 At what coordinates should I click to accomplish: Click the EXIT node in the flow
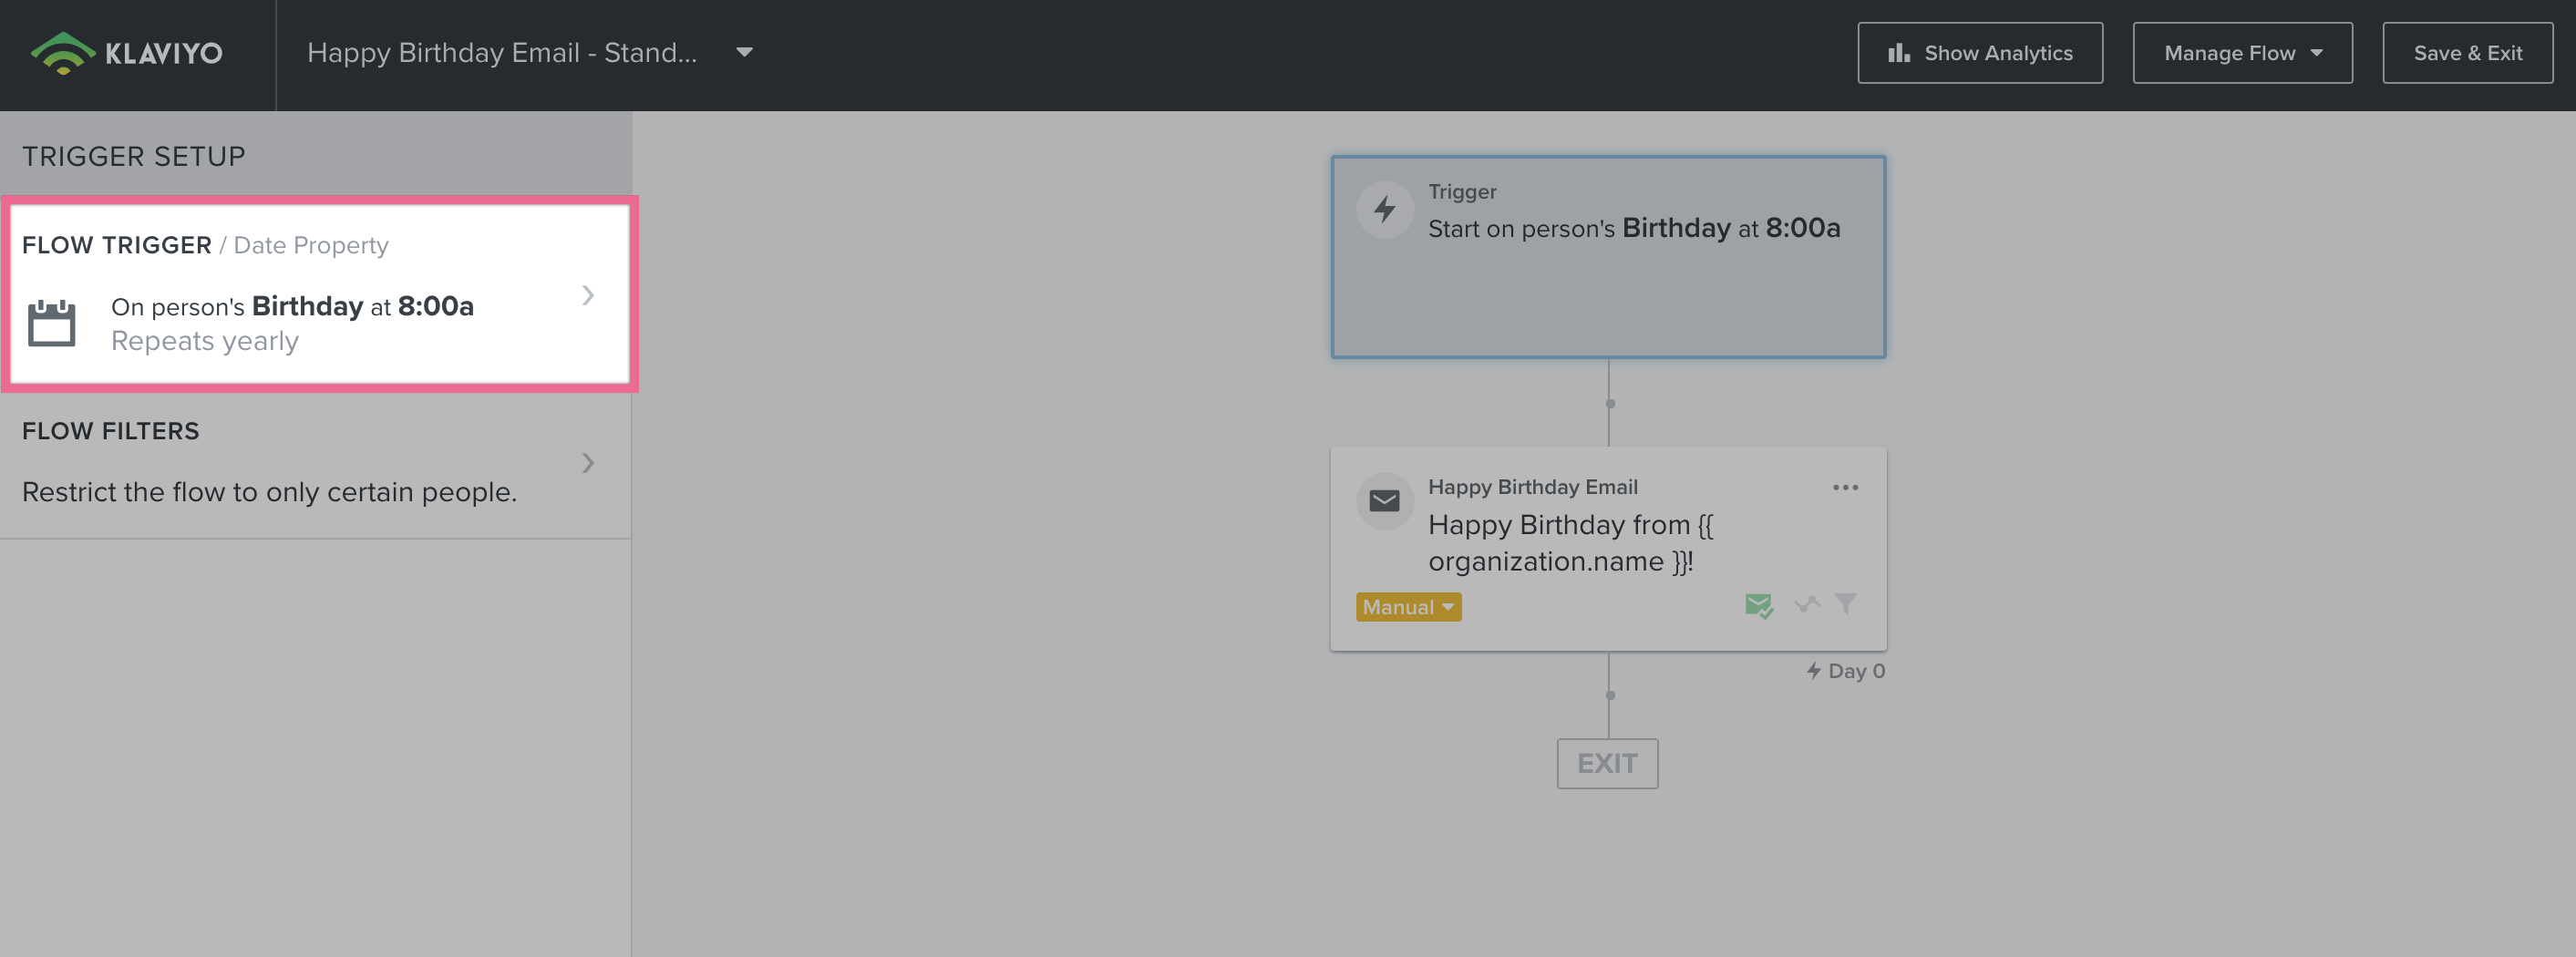point(1607,763)
